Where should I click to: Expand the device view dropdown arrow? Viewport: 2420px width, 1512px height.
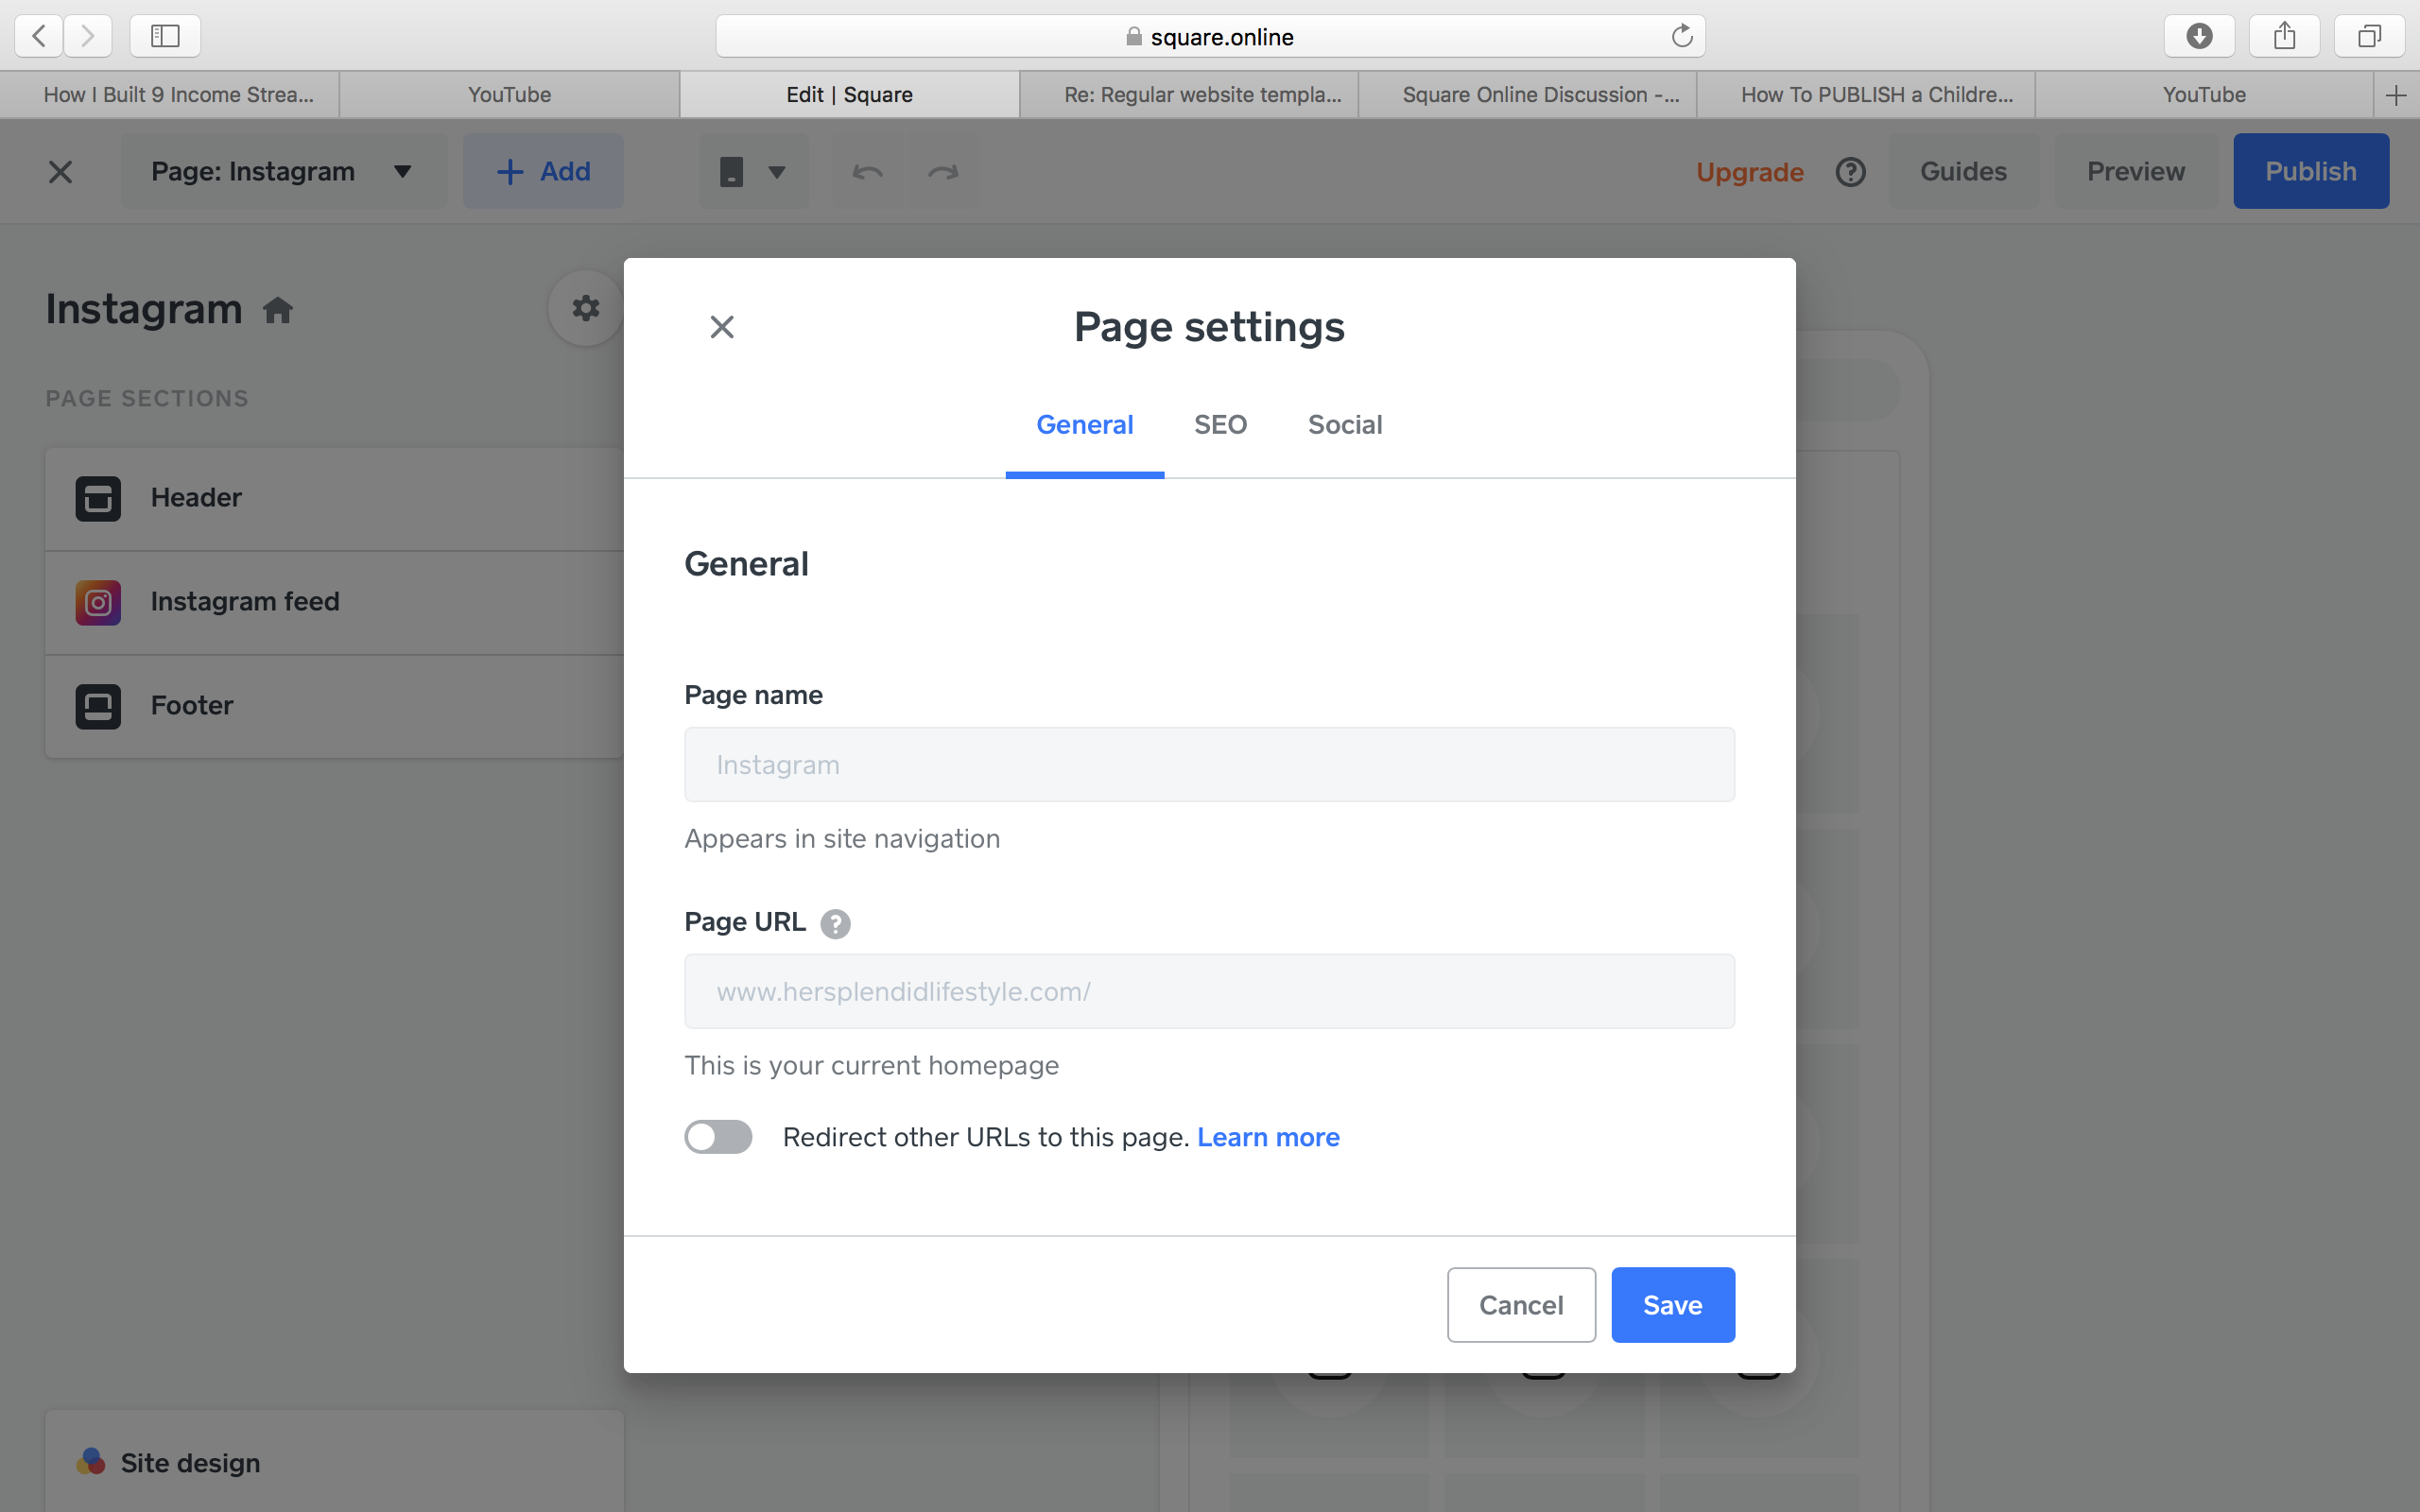(776, 172)
